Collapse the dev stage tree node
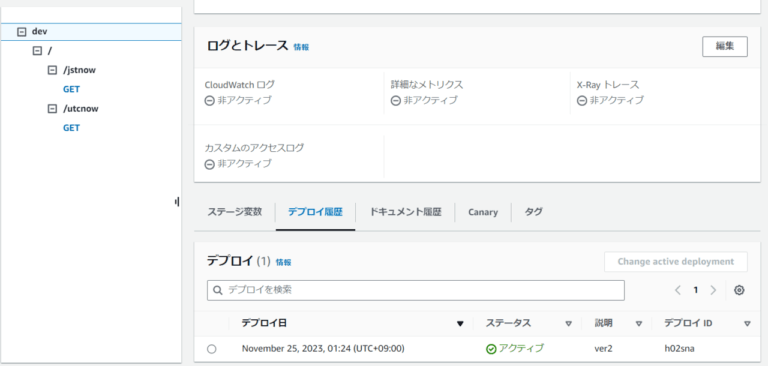The image size is (768, 366). click(x=21, y=31)
